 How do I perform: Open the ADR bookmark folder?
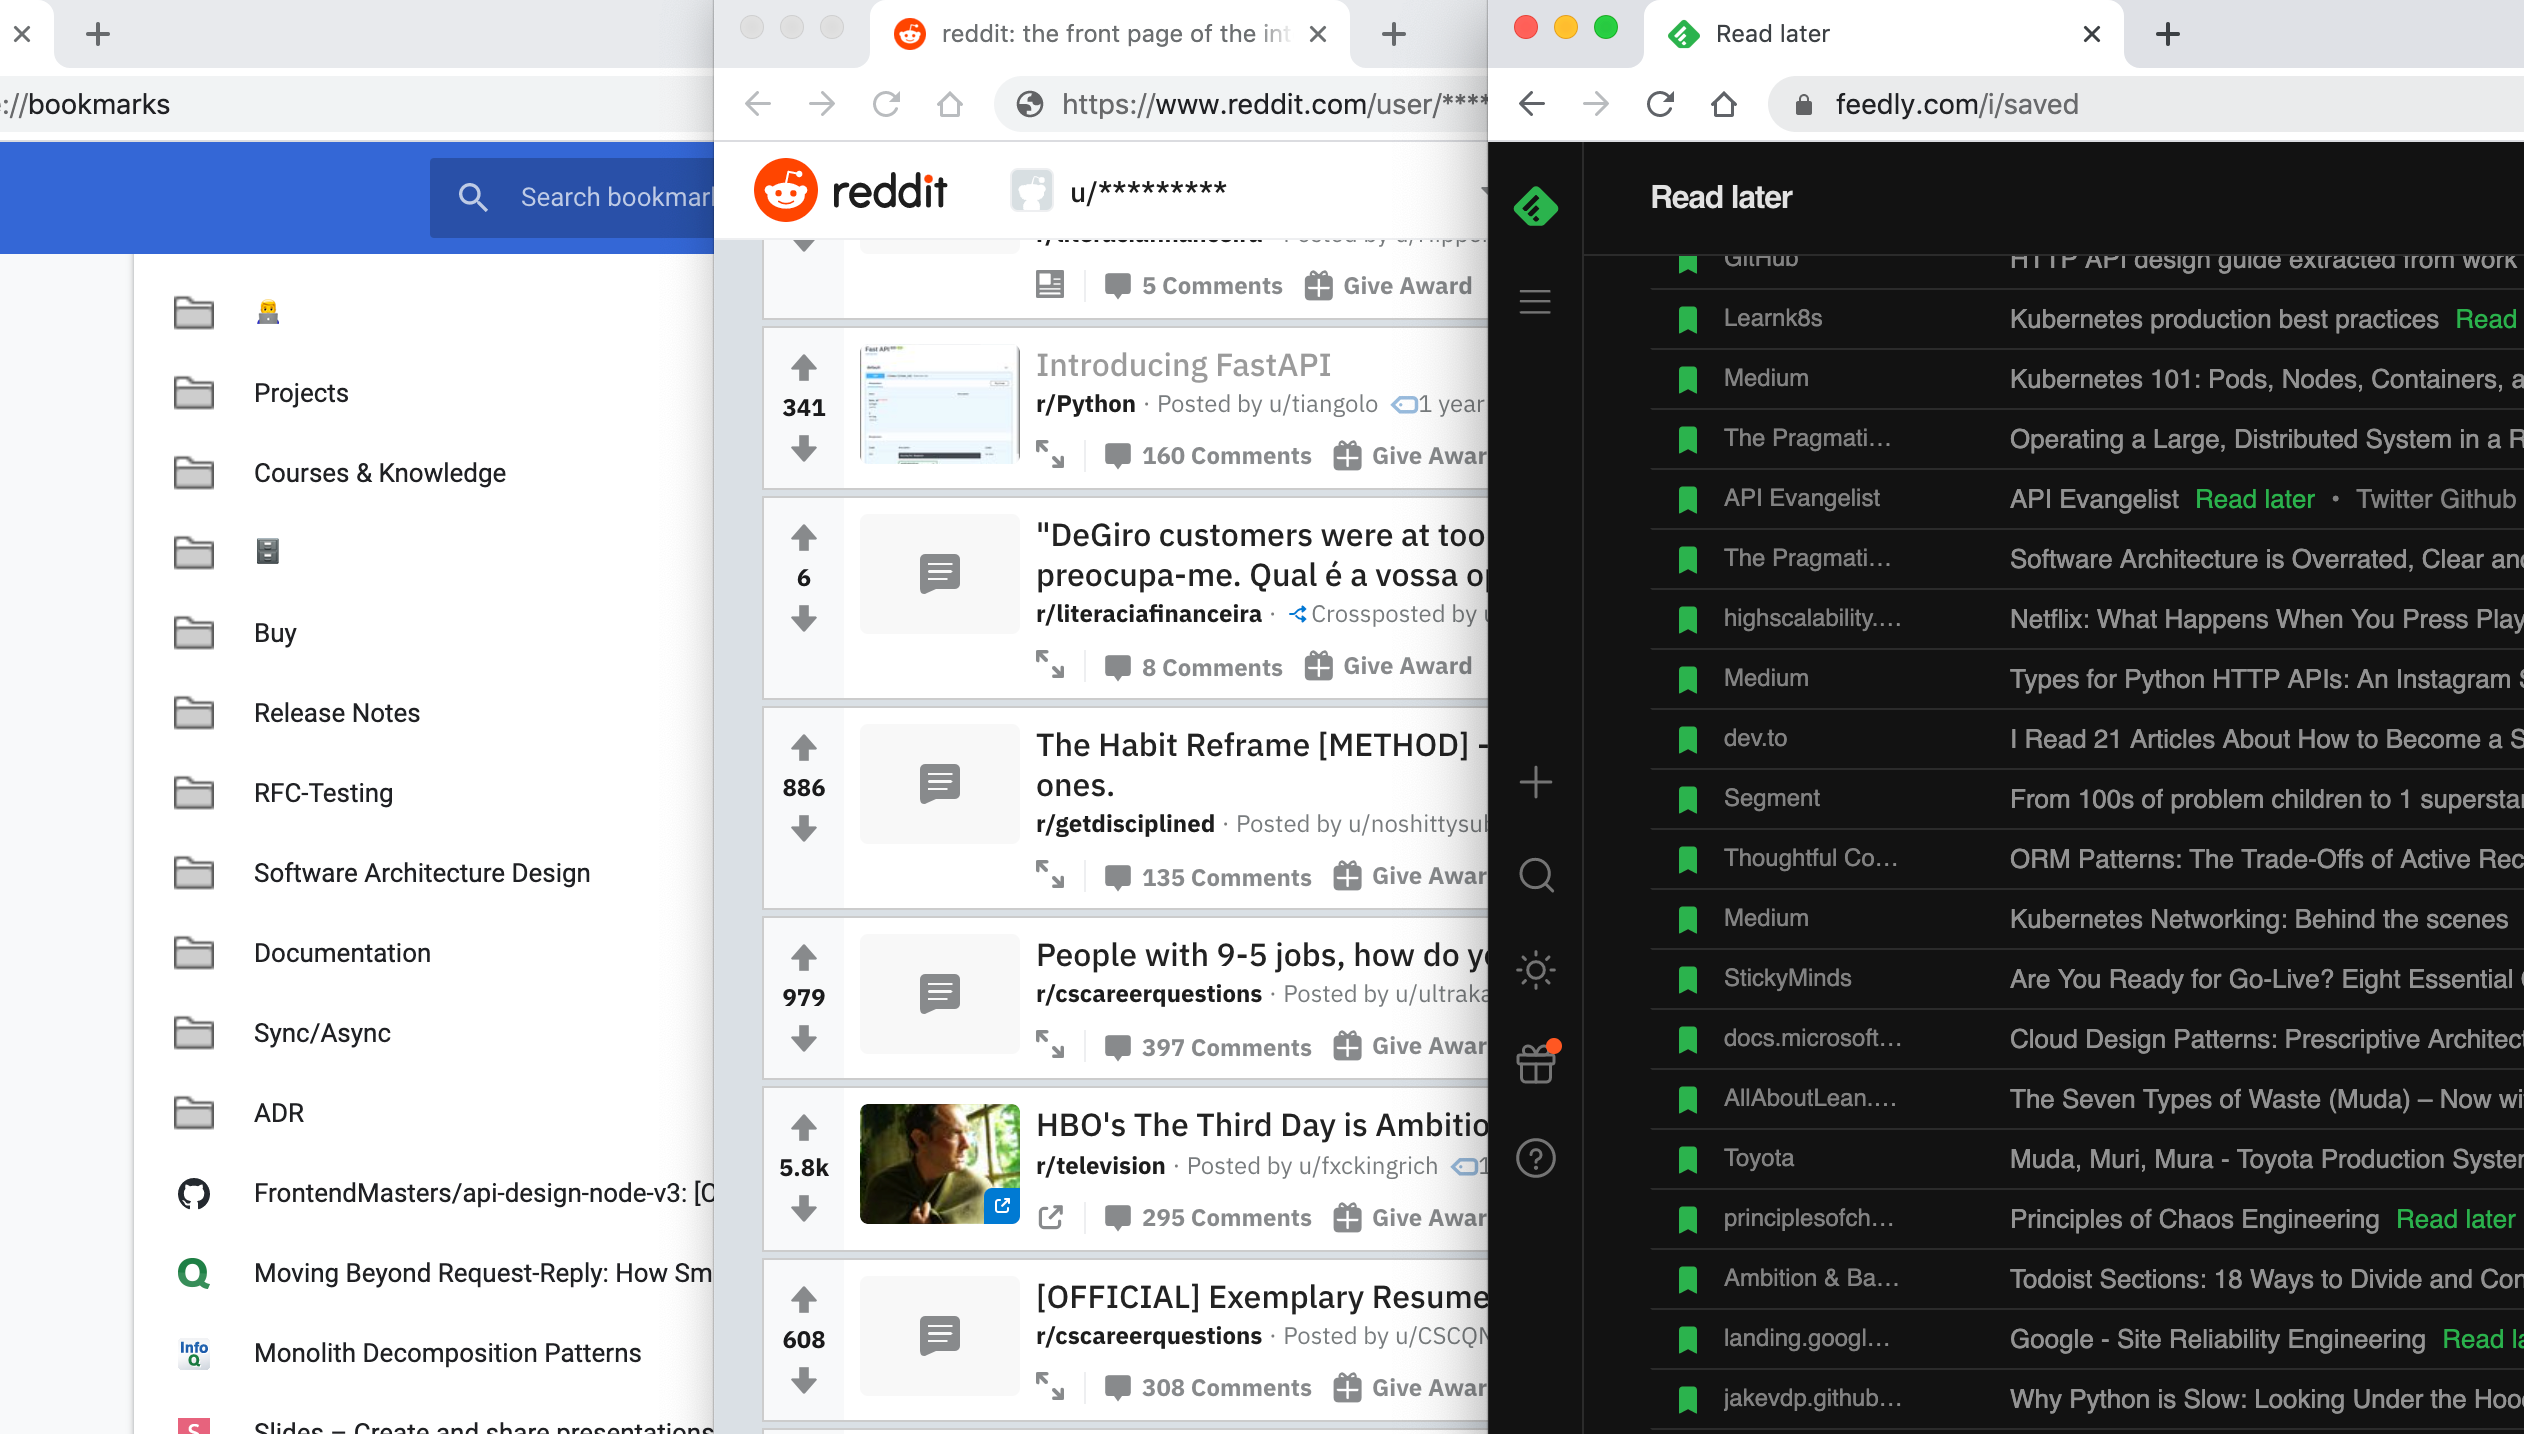tap(279, 1113)
